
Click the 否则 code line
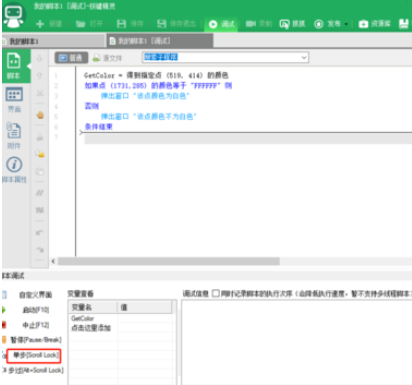pyautogui.click(x=92, y=106)
